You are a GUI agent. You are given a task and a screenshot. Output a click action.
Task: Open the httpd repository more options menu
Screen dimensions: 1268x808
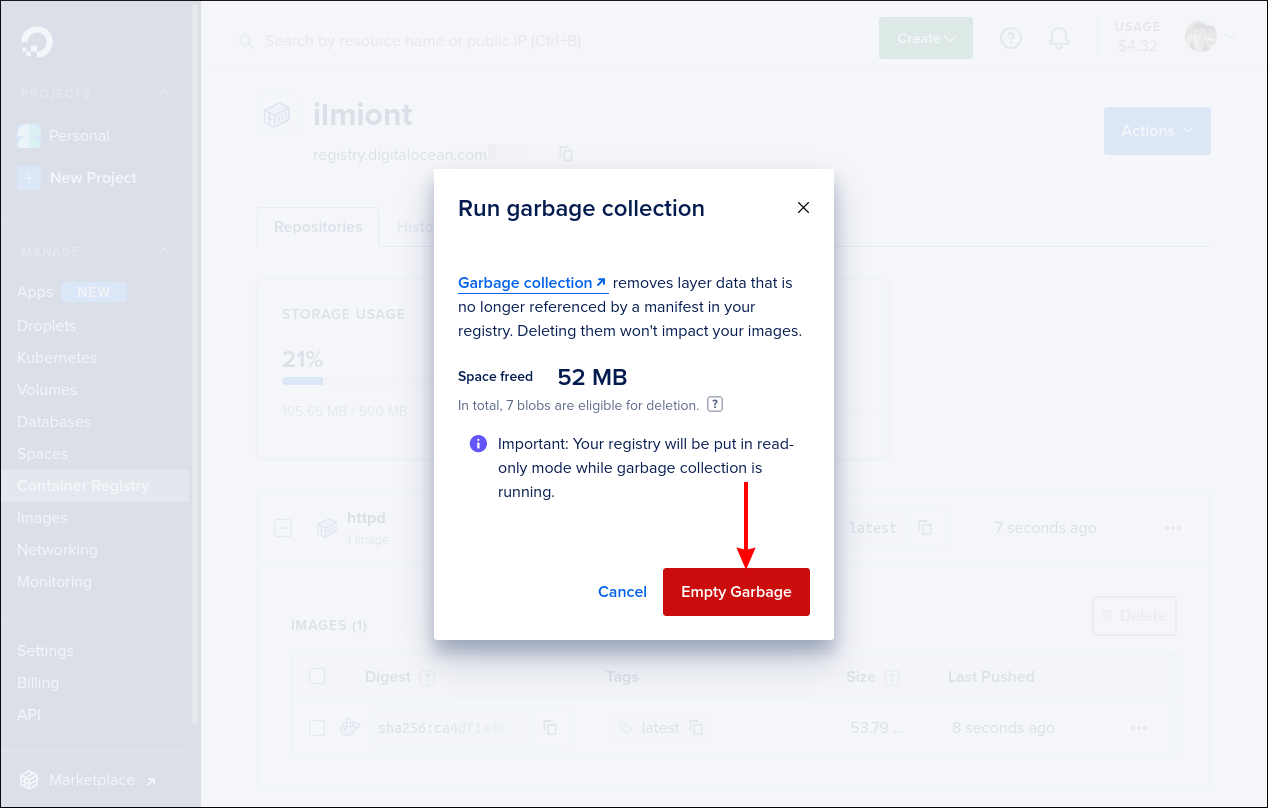[1173, 528]
